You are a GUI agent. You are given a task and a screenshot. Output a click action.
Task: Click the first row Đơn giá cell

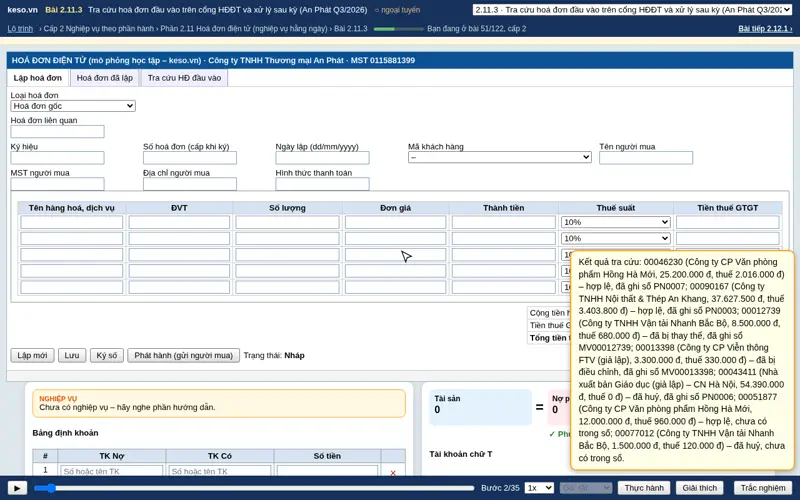click(395, 222)
